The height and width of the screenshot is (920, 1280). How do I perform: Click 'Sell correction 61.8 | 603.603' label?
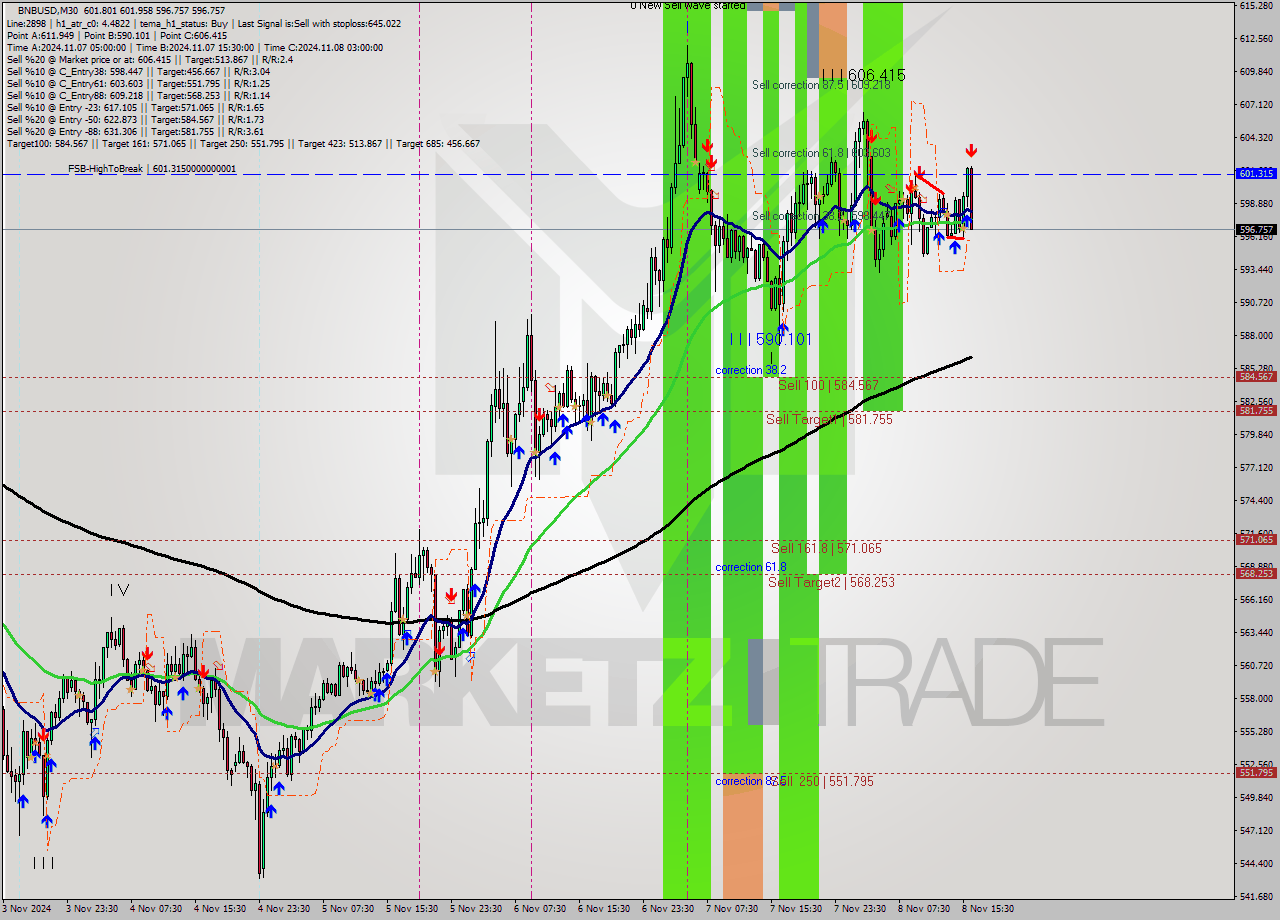coord(821,153)
